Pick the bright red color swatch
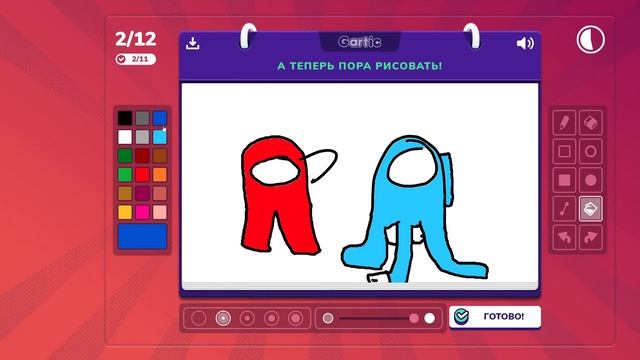The height and width of the screenshot is (360, 640). tap(142, 174)
